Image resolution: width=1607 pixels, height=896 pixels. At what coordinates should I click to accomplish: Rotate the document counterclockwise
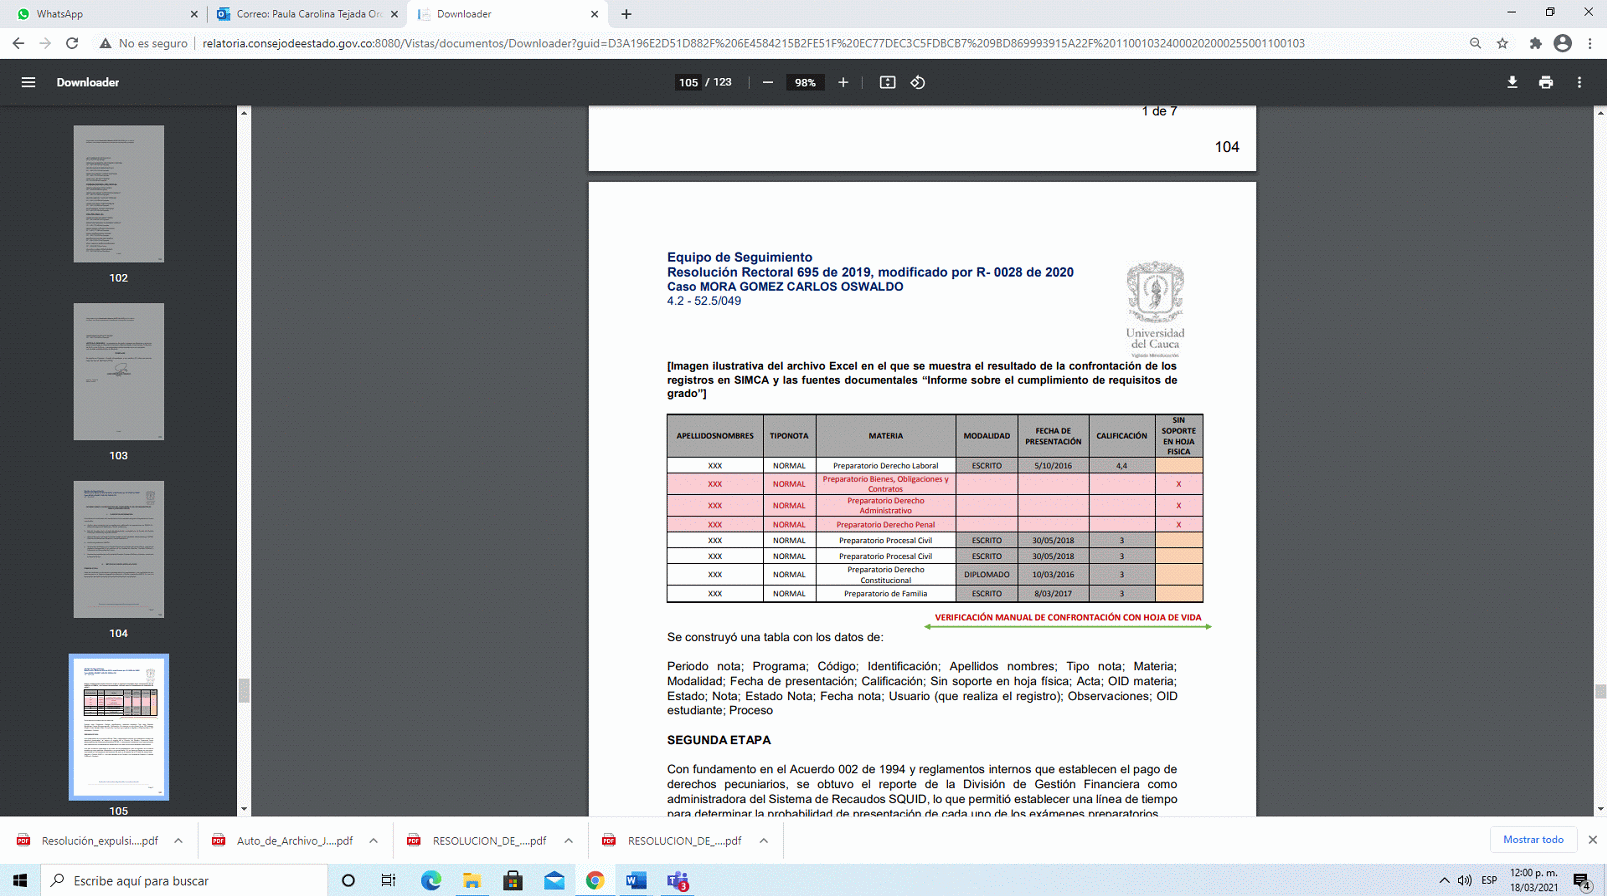click(x=918, y=82)
